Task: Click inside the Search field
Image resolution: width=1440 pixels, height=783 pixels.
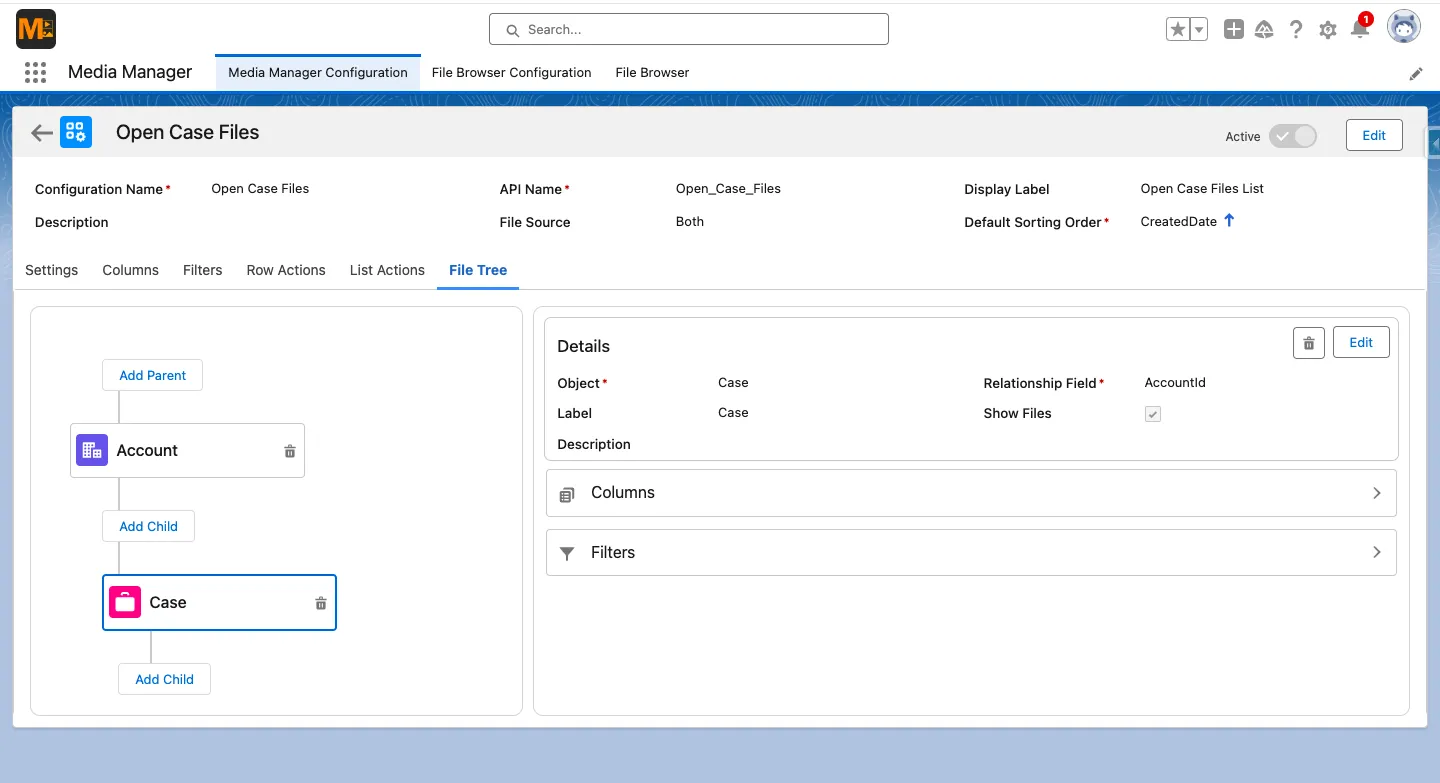Action: [688, 29]
